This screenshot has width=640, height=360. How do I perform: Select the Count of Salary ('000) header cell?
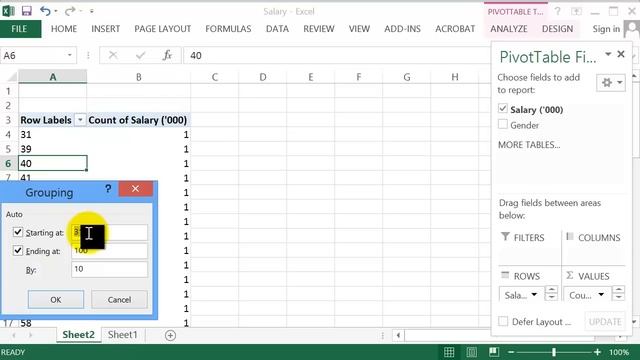[x=138, y=120]
